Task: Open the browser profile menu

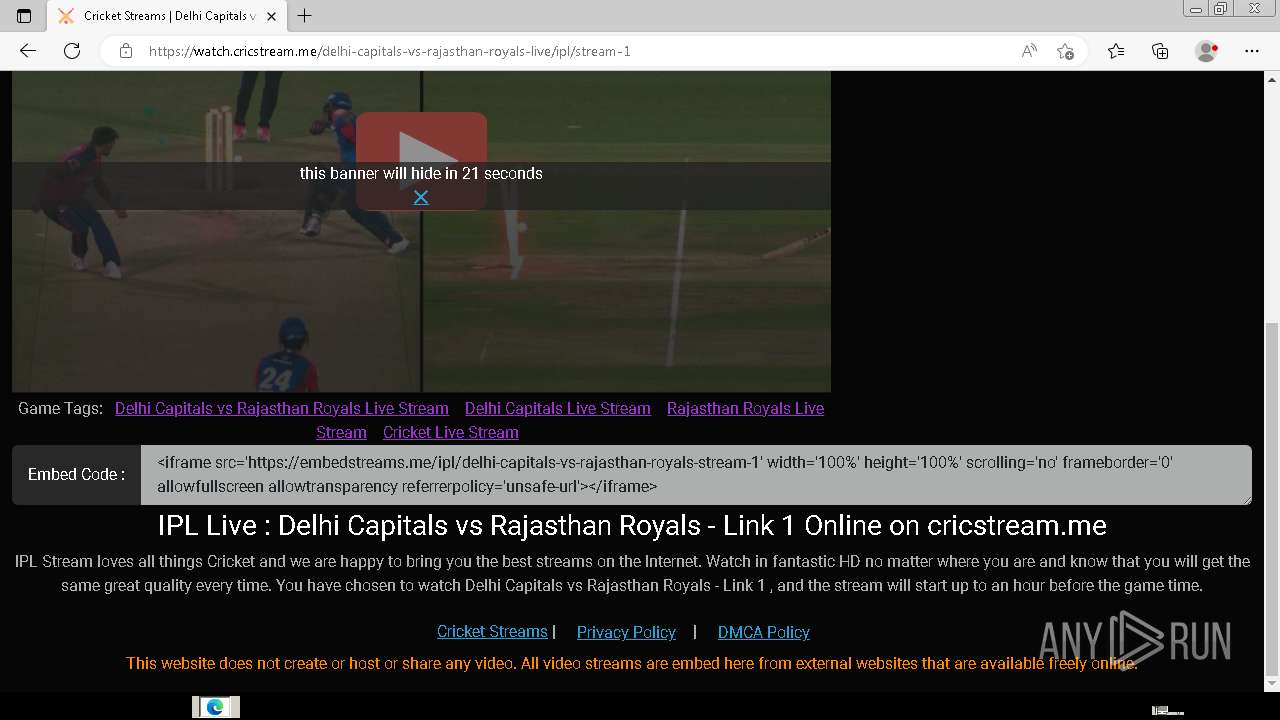Action: click(x=1206, y=51)
